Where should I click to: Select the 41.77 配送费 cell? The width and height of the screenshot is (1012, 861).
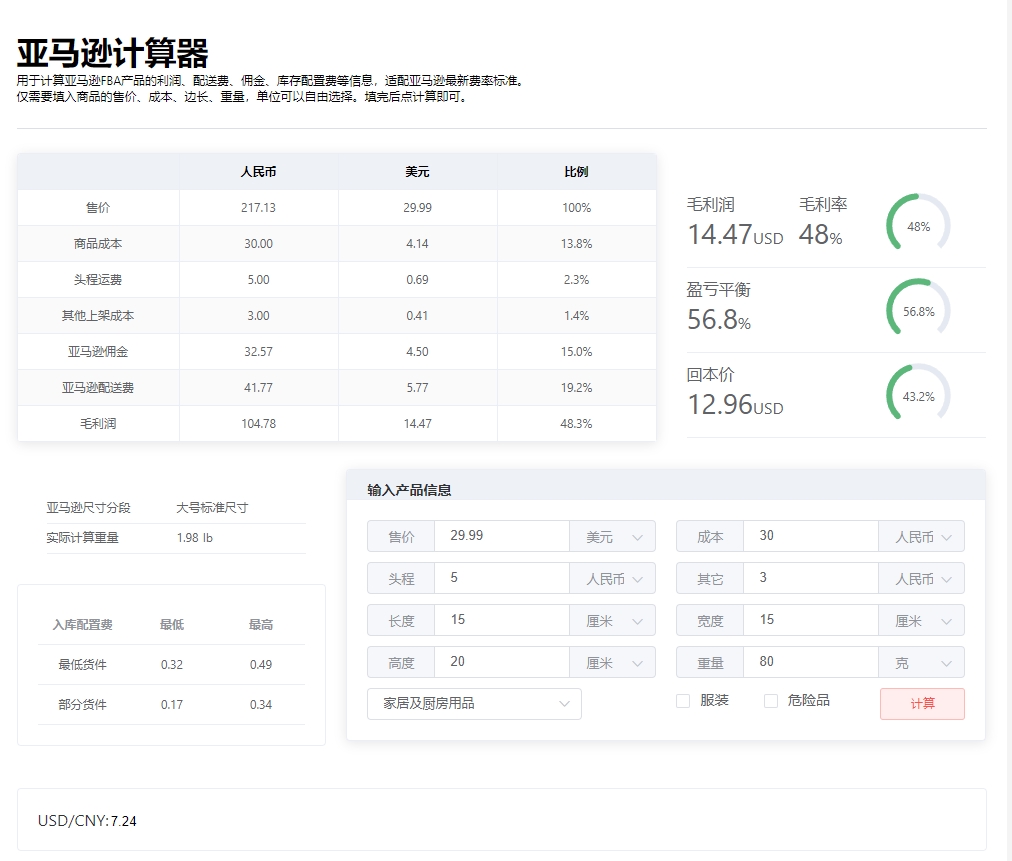(258, 388)
